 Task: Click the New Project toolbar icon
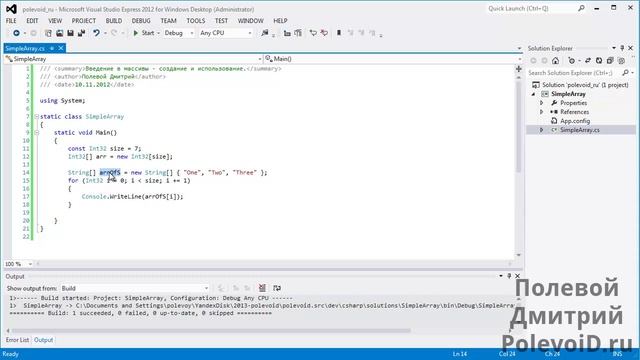pos(48,33)
